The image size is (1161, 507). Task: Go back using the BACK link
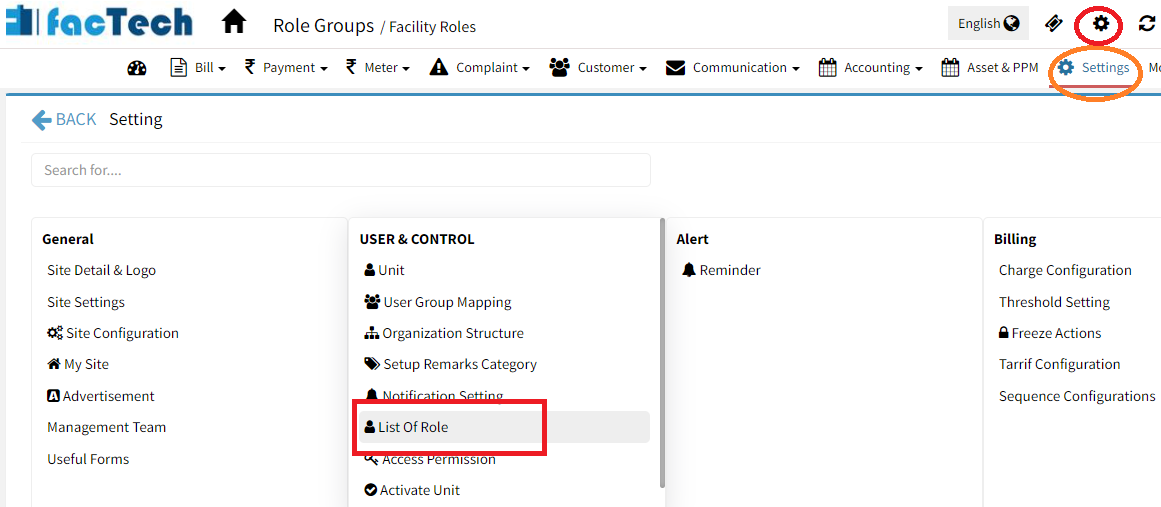coord(64,120)
